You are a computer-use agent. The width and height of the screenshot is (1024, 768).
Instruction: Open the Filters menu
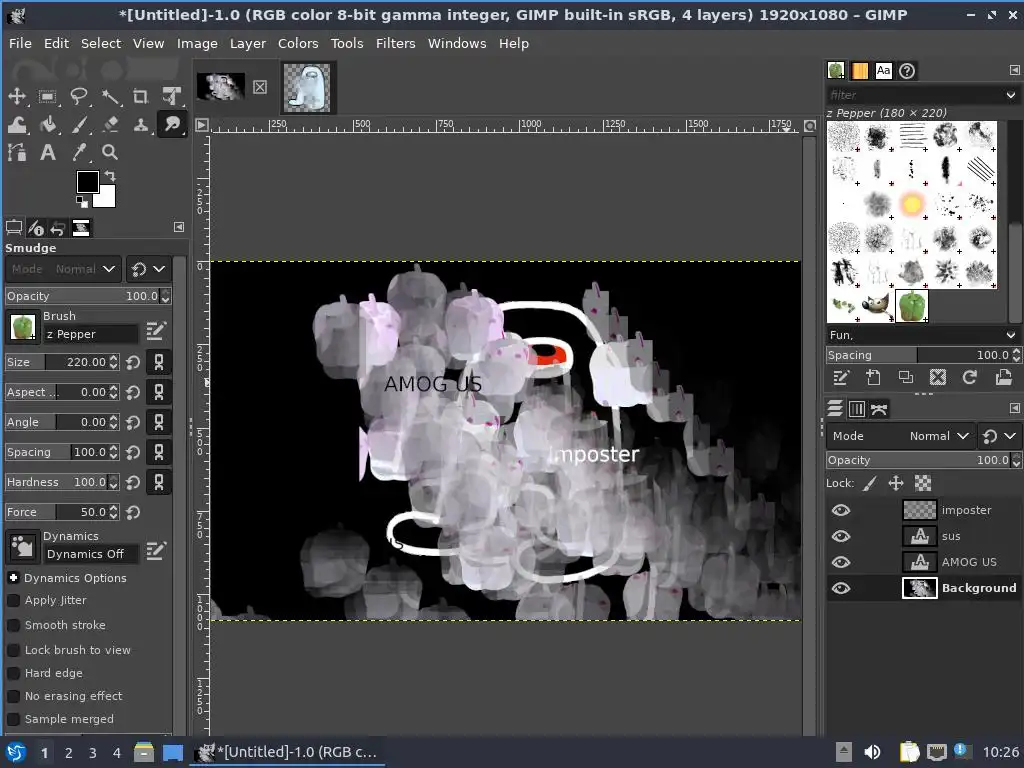(x=395, y=44)
